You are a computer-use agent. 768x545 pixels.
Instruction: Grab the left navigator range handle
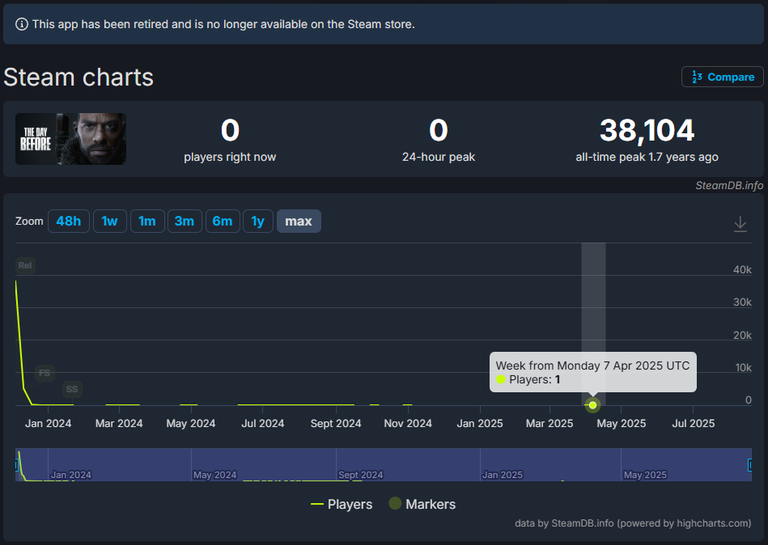[16, 465]
